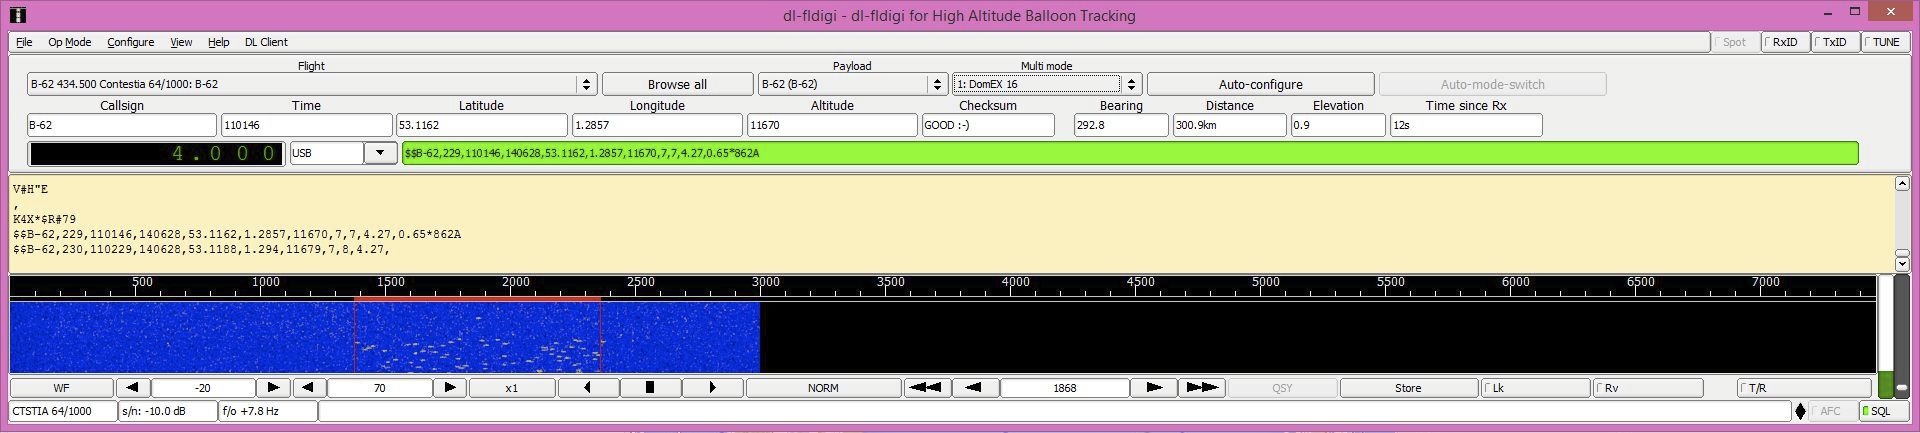Center waterfall on signal (square button)

(650, 387)
